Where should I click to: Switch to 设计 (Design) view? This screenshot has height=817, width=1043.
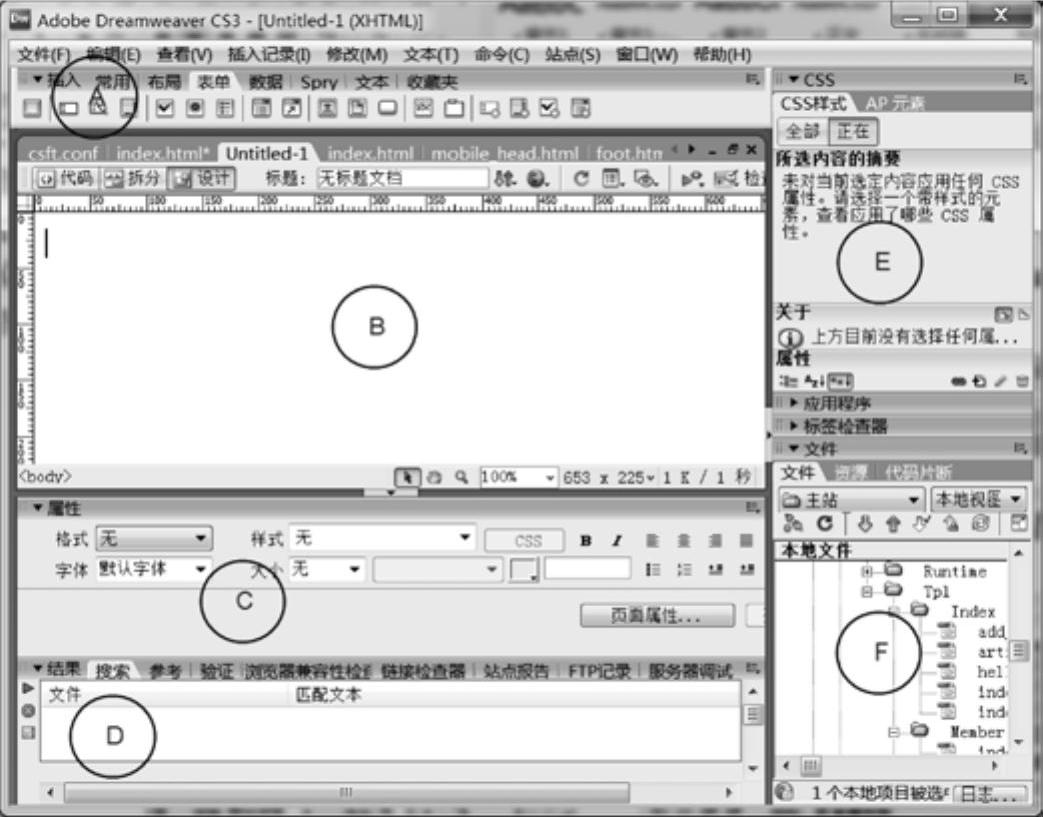pos(202,178)
